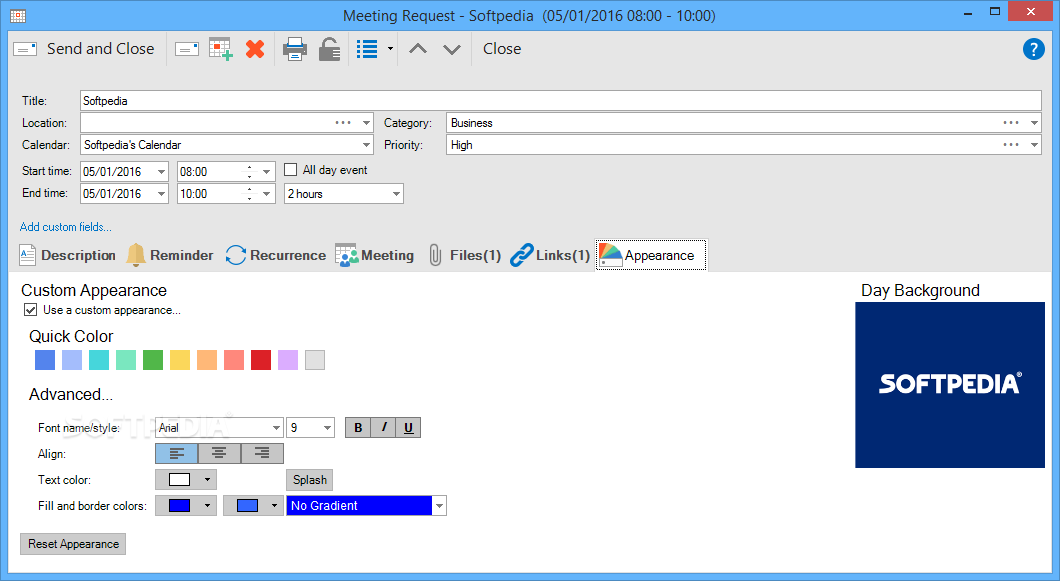
Task: Align text to the center
Action: coord(219,453)
